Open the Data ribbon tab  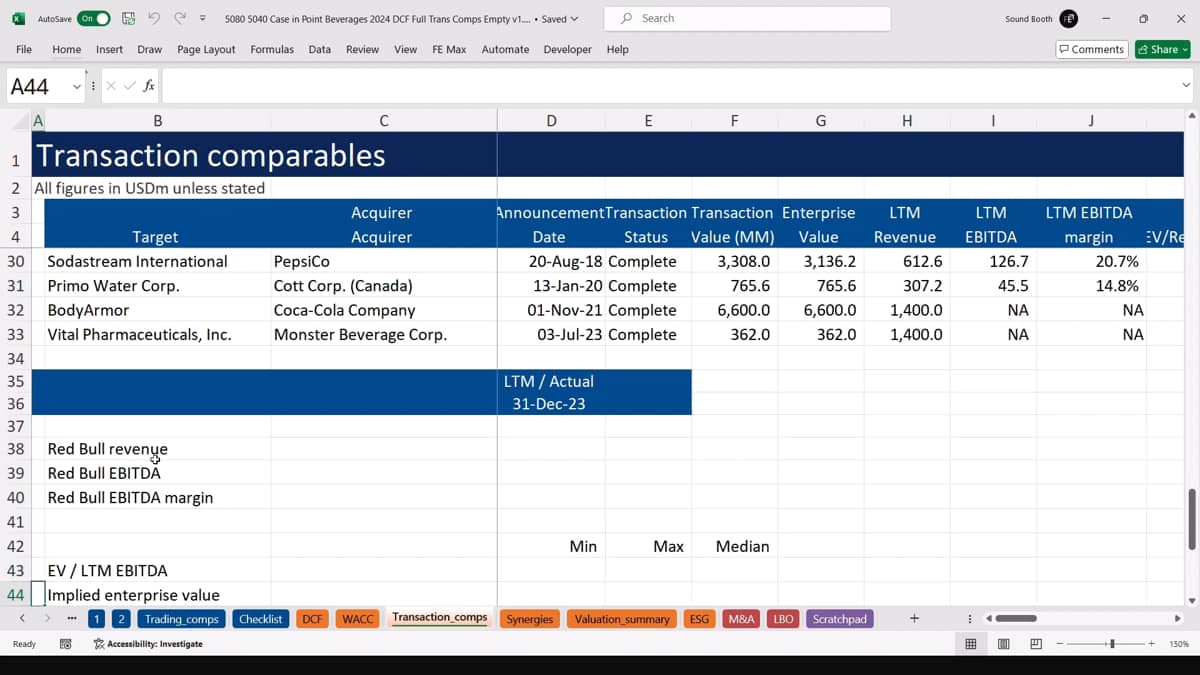tap(320, 49)
